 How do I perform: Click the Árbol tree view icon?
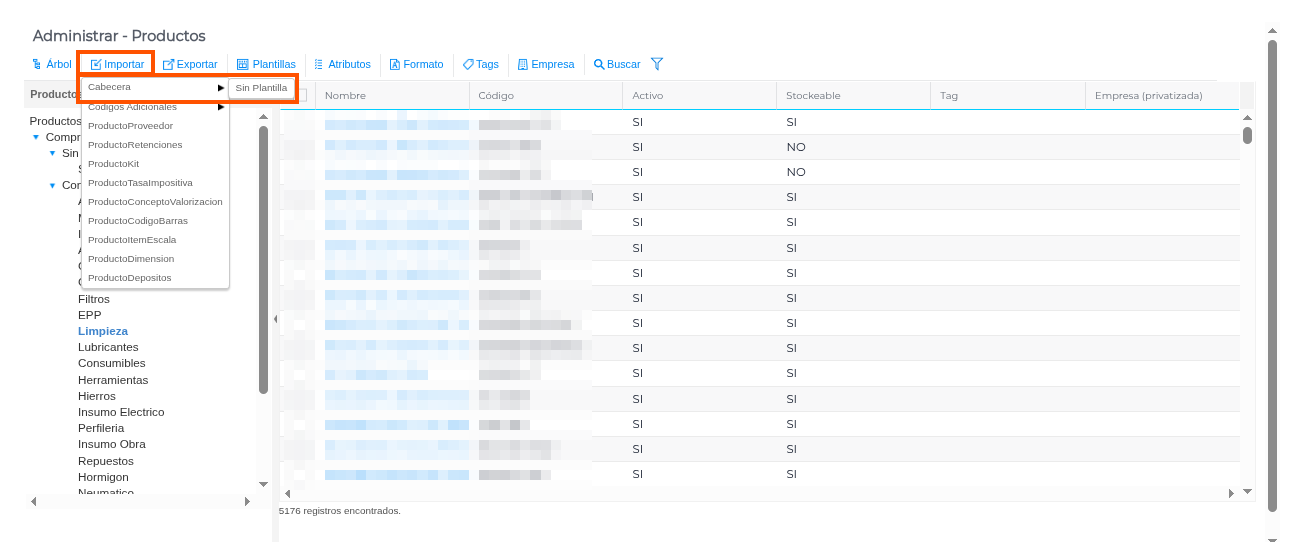tap(37, 64)
